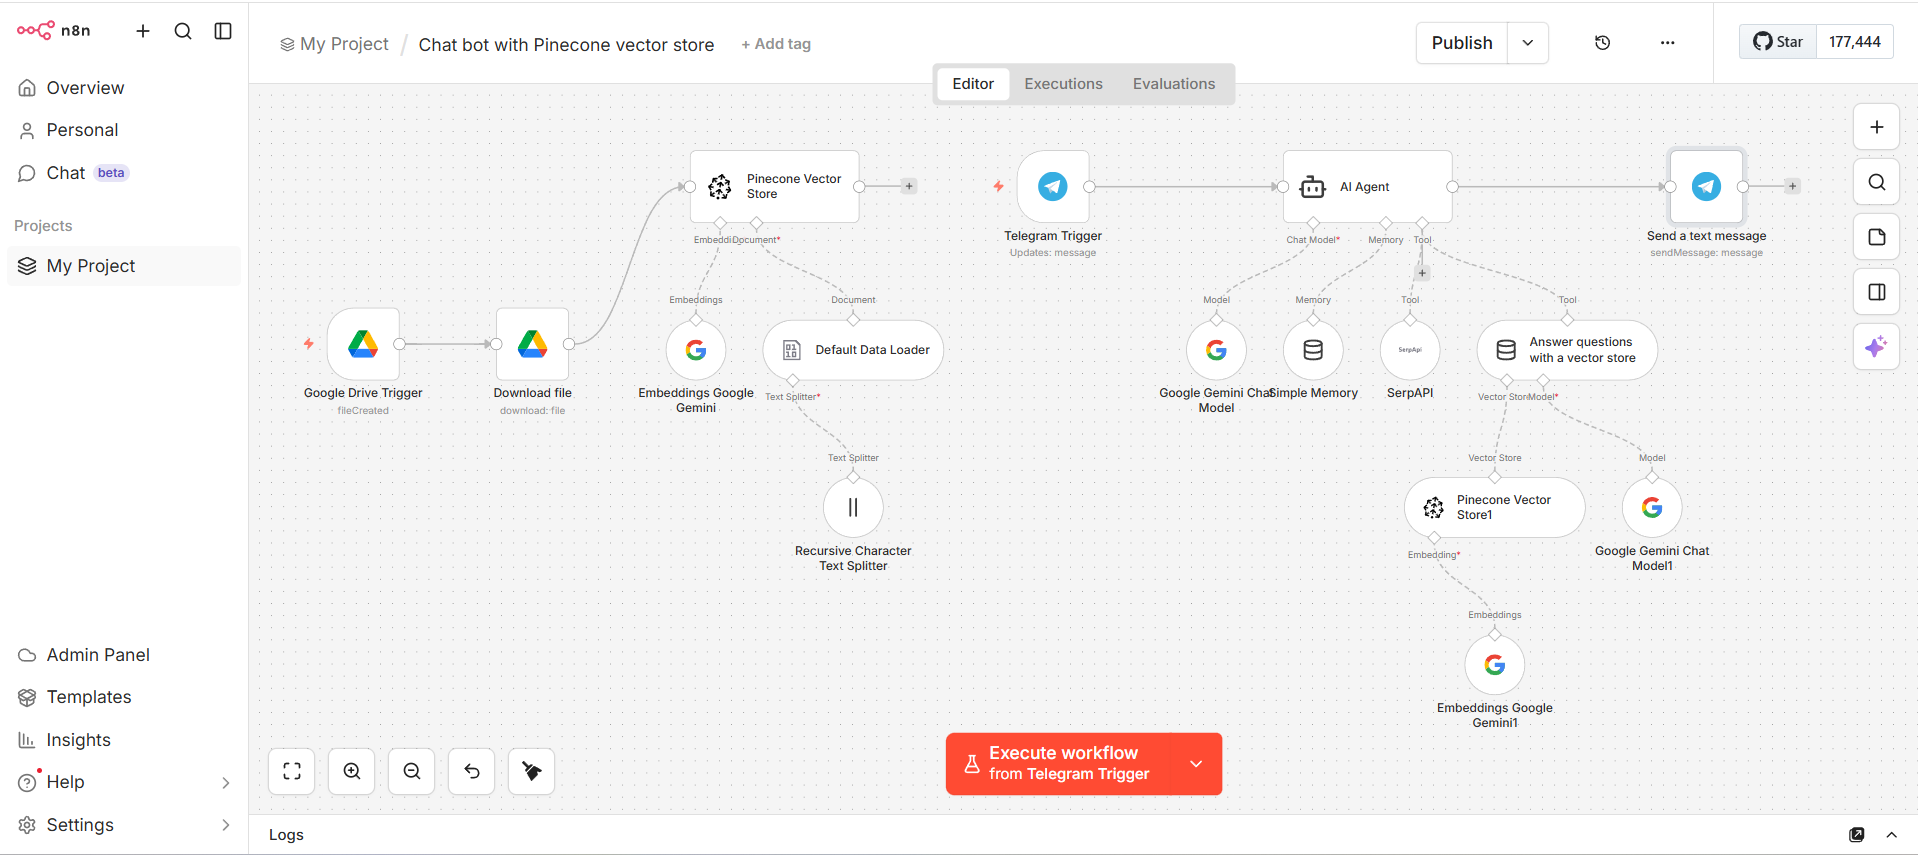Open the workflow three-dots menu

[1667, 43]
